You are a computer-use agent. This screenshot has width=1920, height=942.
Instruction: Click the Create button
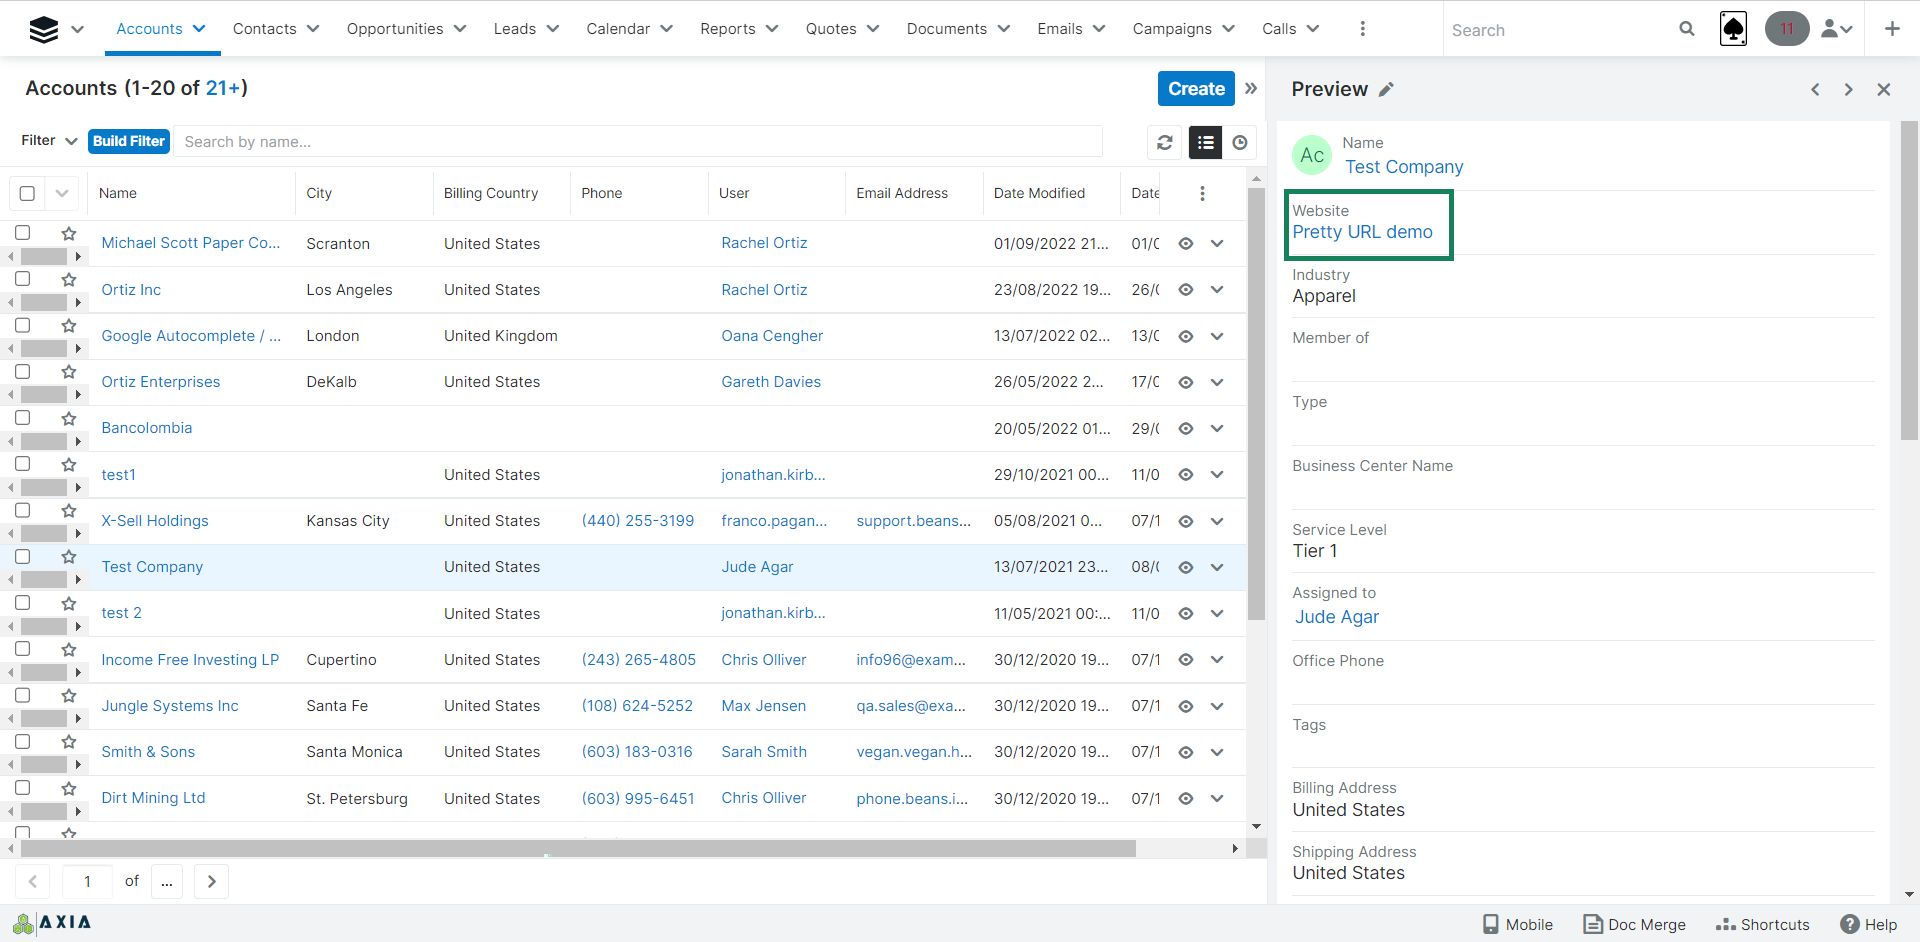tap(1196, 89)
